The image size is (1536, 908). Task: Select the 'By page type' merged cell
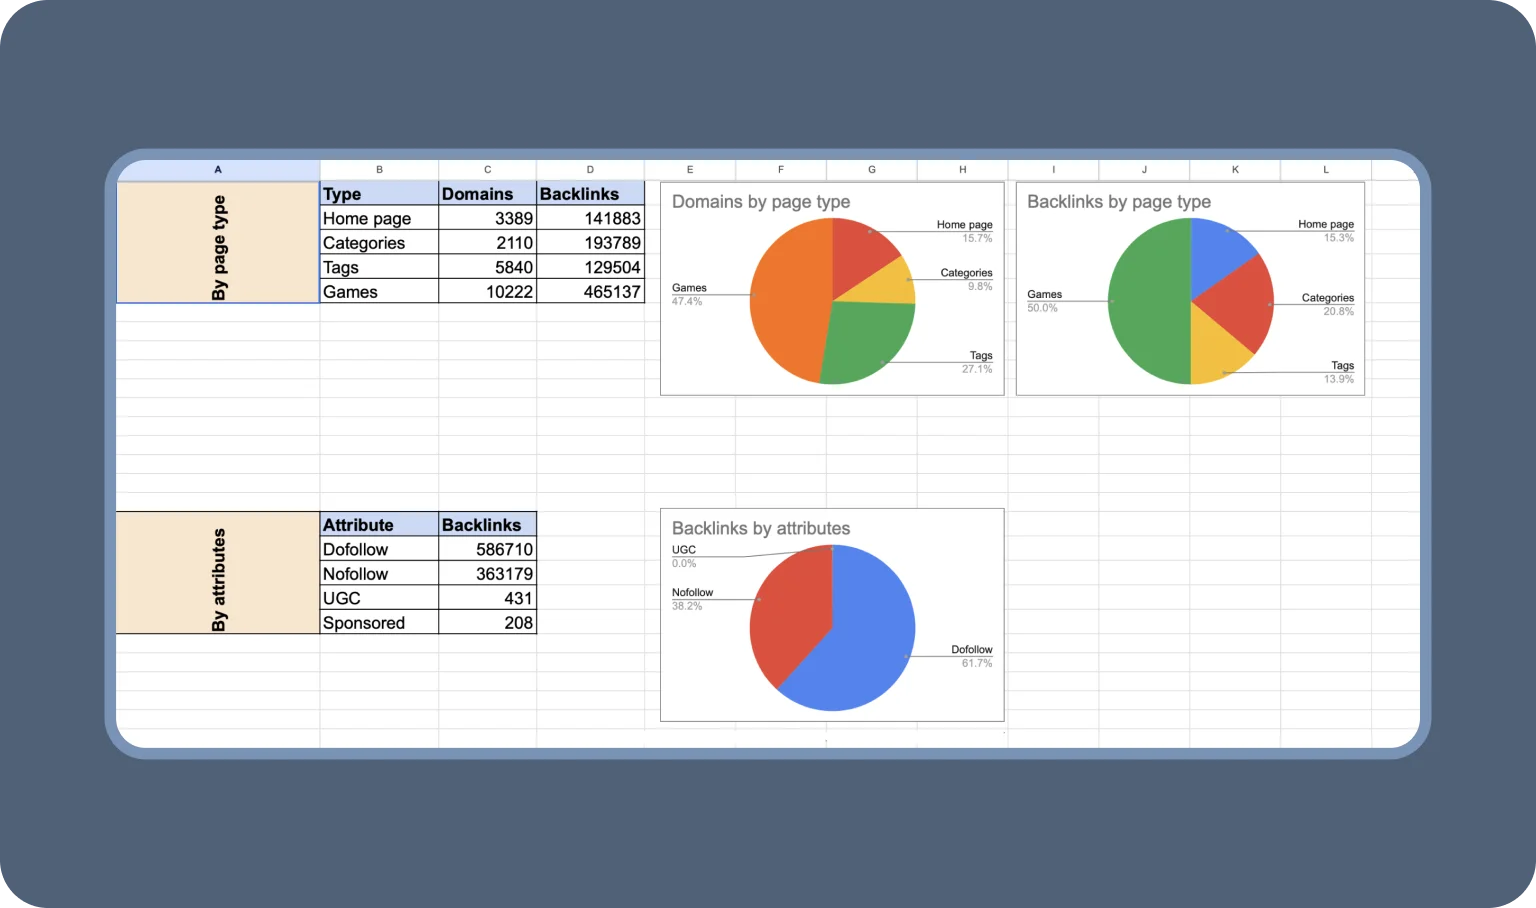click(x=218, y=242)
